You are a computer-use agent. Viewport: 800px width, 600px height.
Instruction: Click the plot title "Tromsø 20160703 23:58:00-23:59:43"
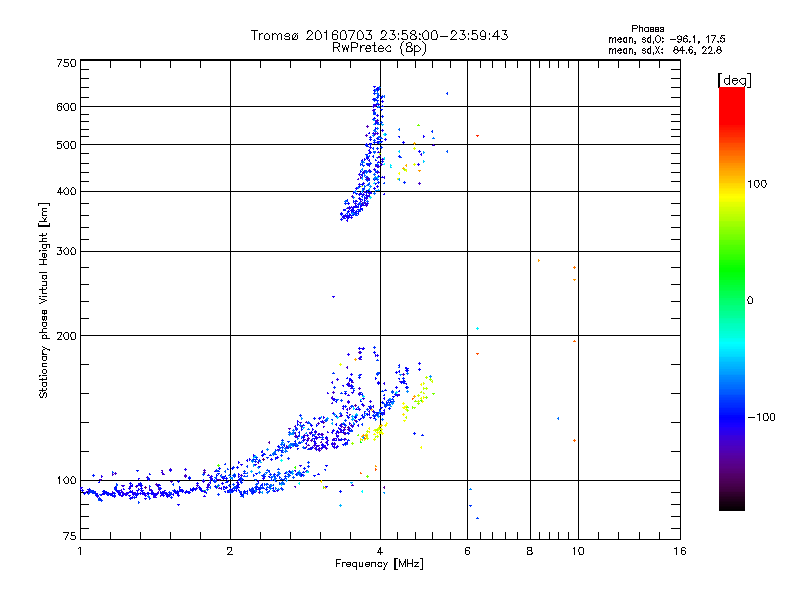point(379,35)
